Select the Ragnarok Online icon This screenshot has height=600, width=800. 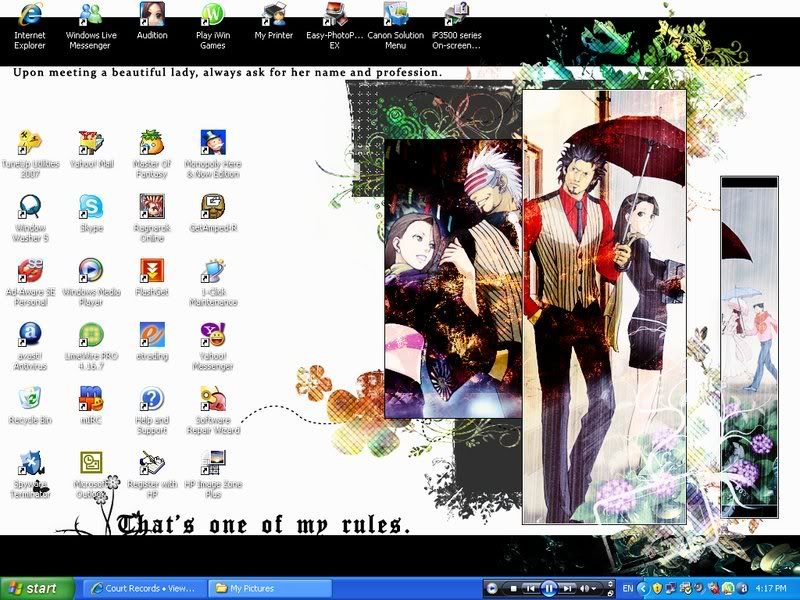152,218
